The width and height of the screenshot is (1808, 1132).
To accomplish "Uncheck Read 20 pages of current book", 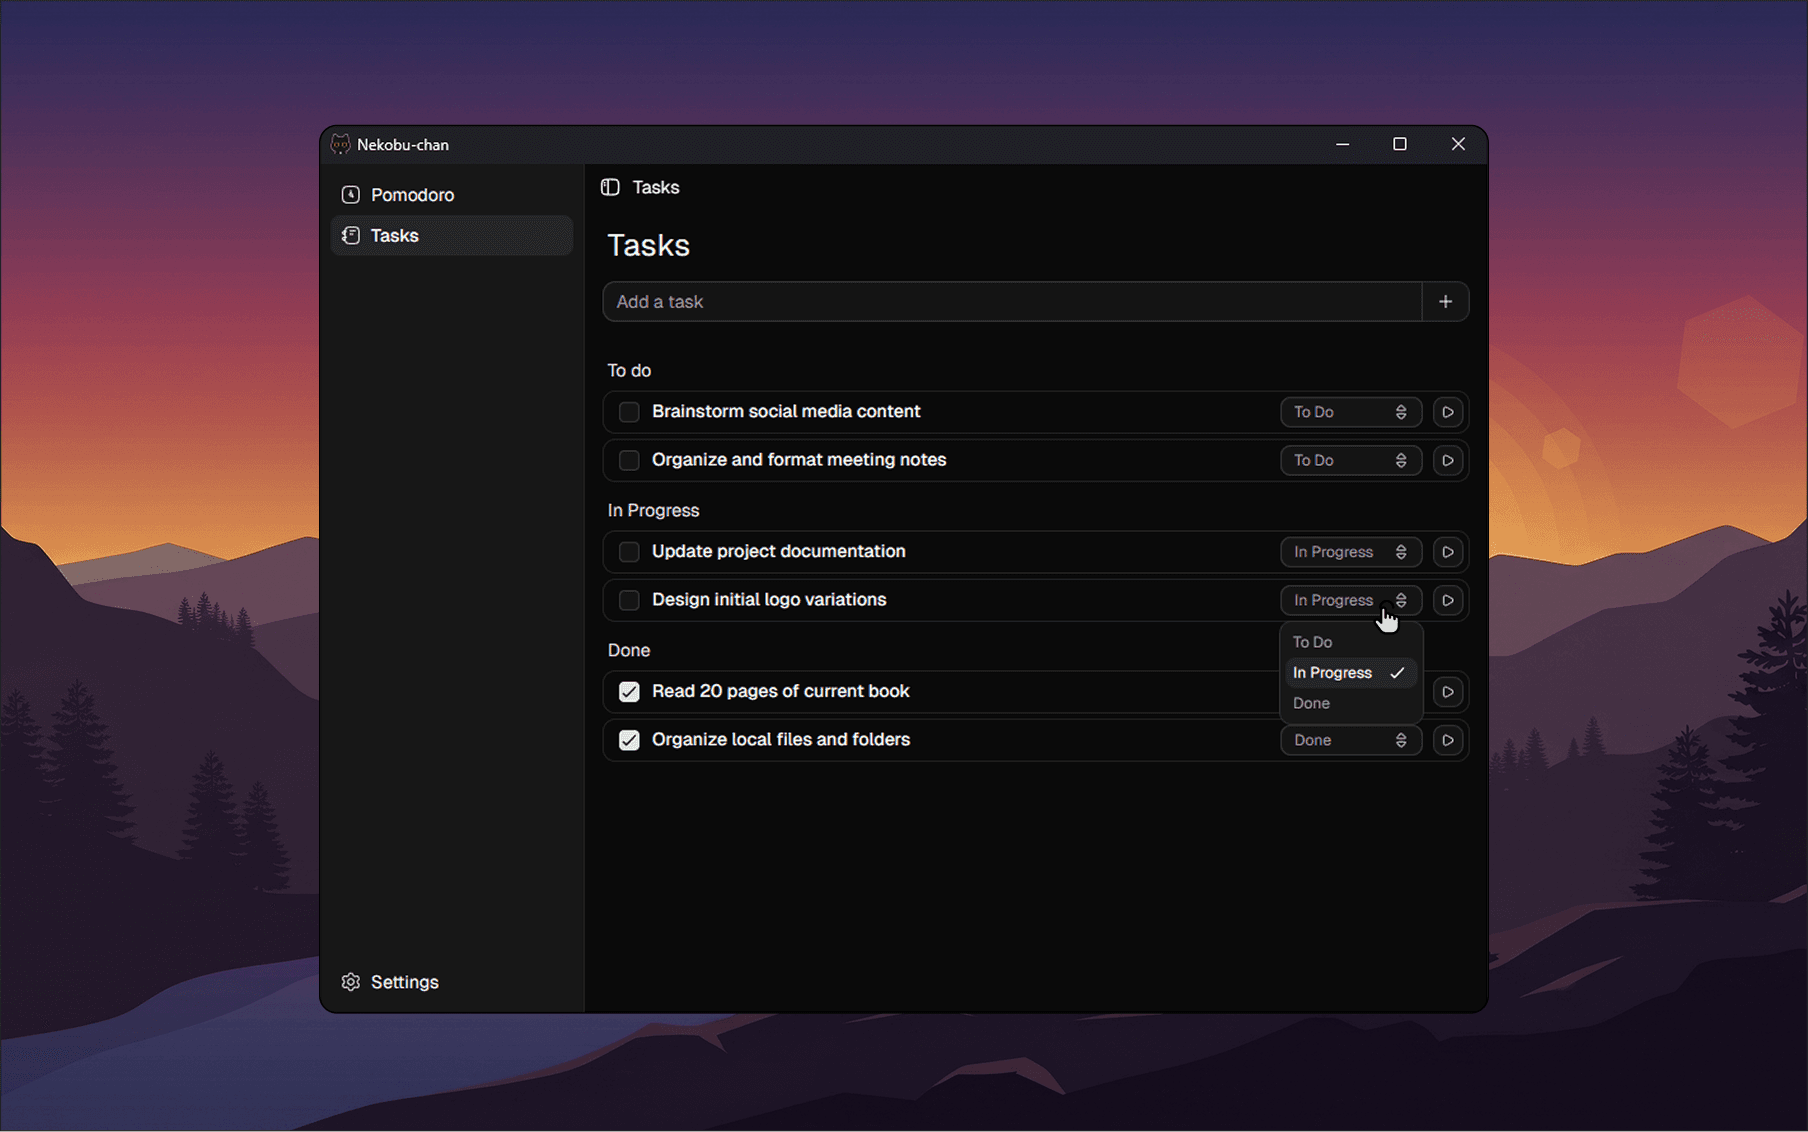I will coord(629,692).
